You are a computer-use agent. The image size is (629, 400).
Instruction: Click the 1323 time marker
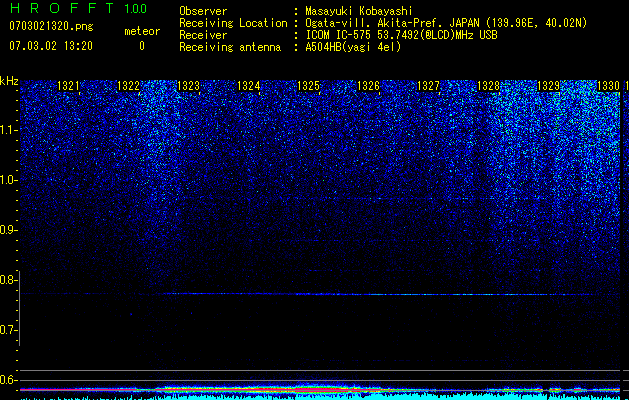tap(189, 85)
